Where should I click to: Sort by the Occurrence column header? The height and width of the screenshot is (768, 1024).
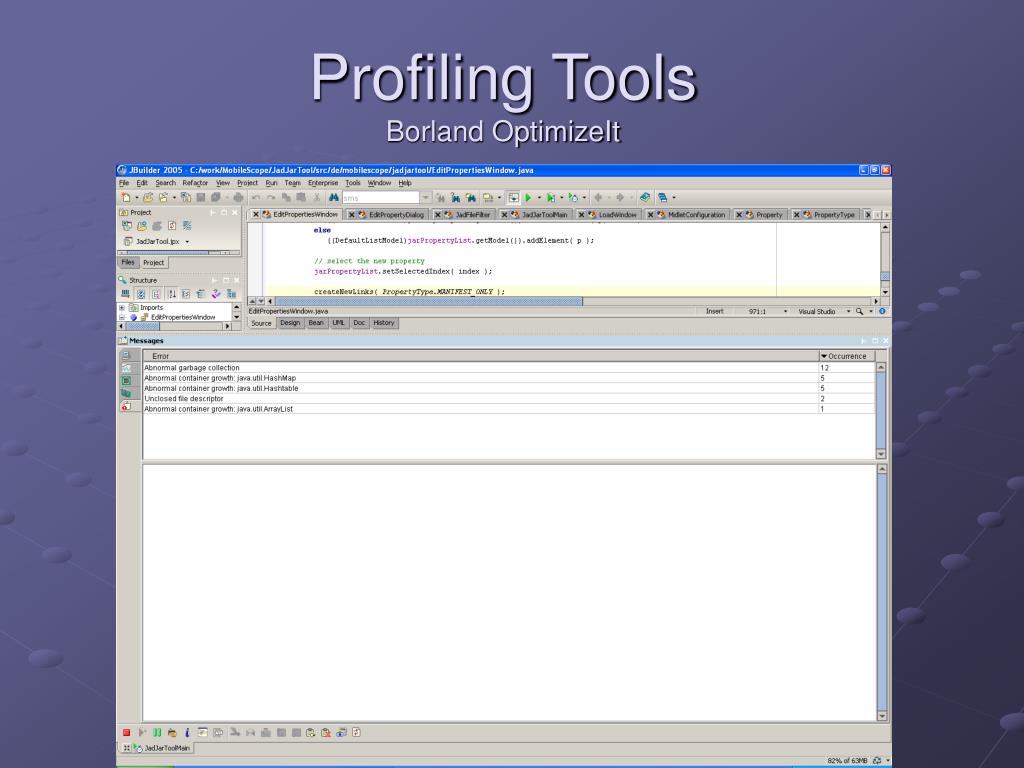[x=847, y=356]
